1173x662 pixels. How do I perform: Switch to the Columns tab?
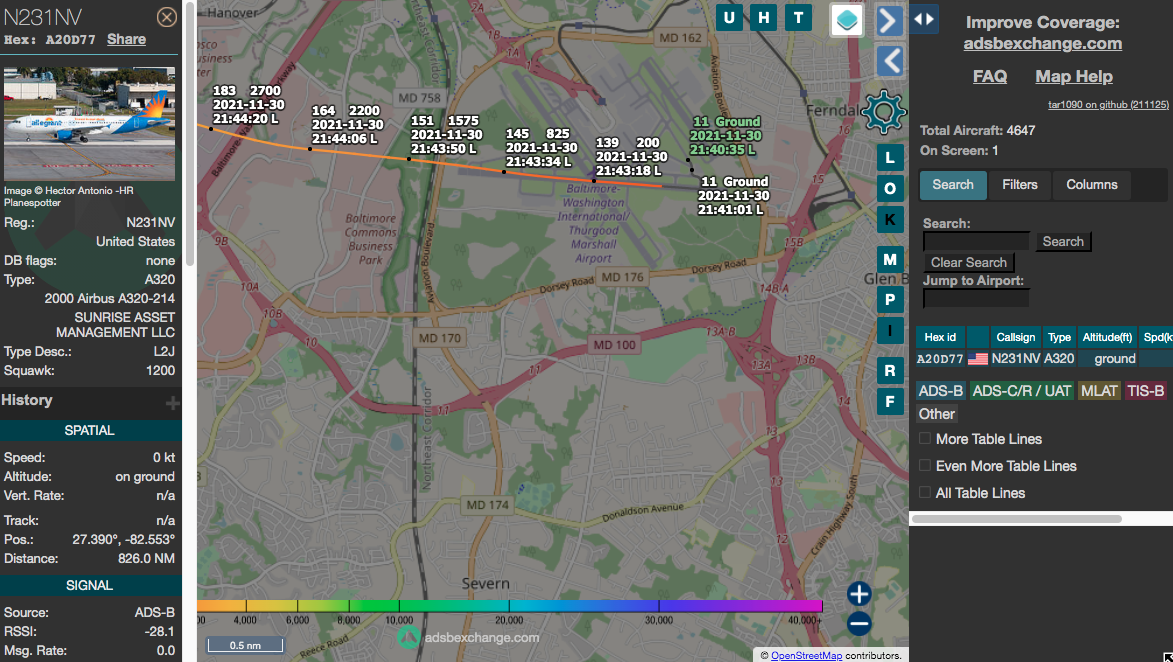1091,185
